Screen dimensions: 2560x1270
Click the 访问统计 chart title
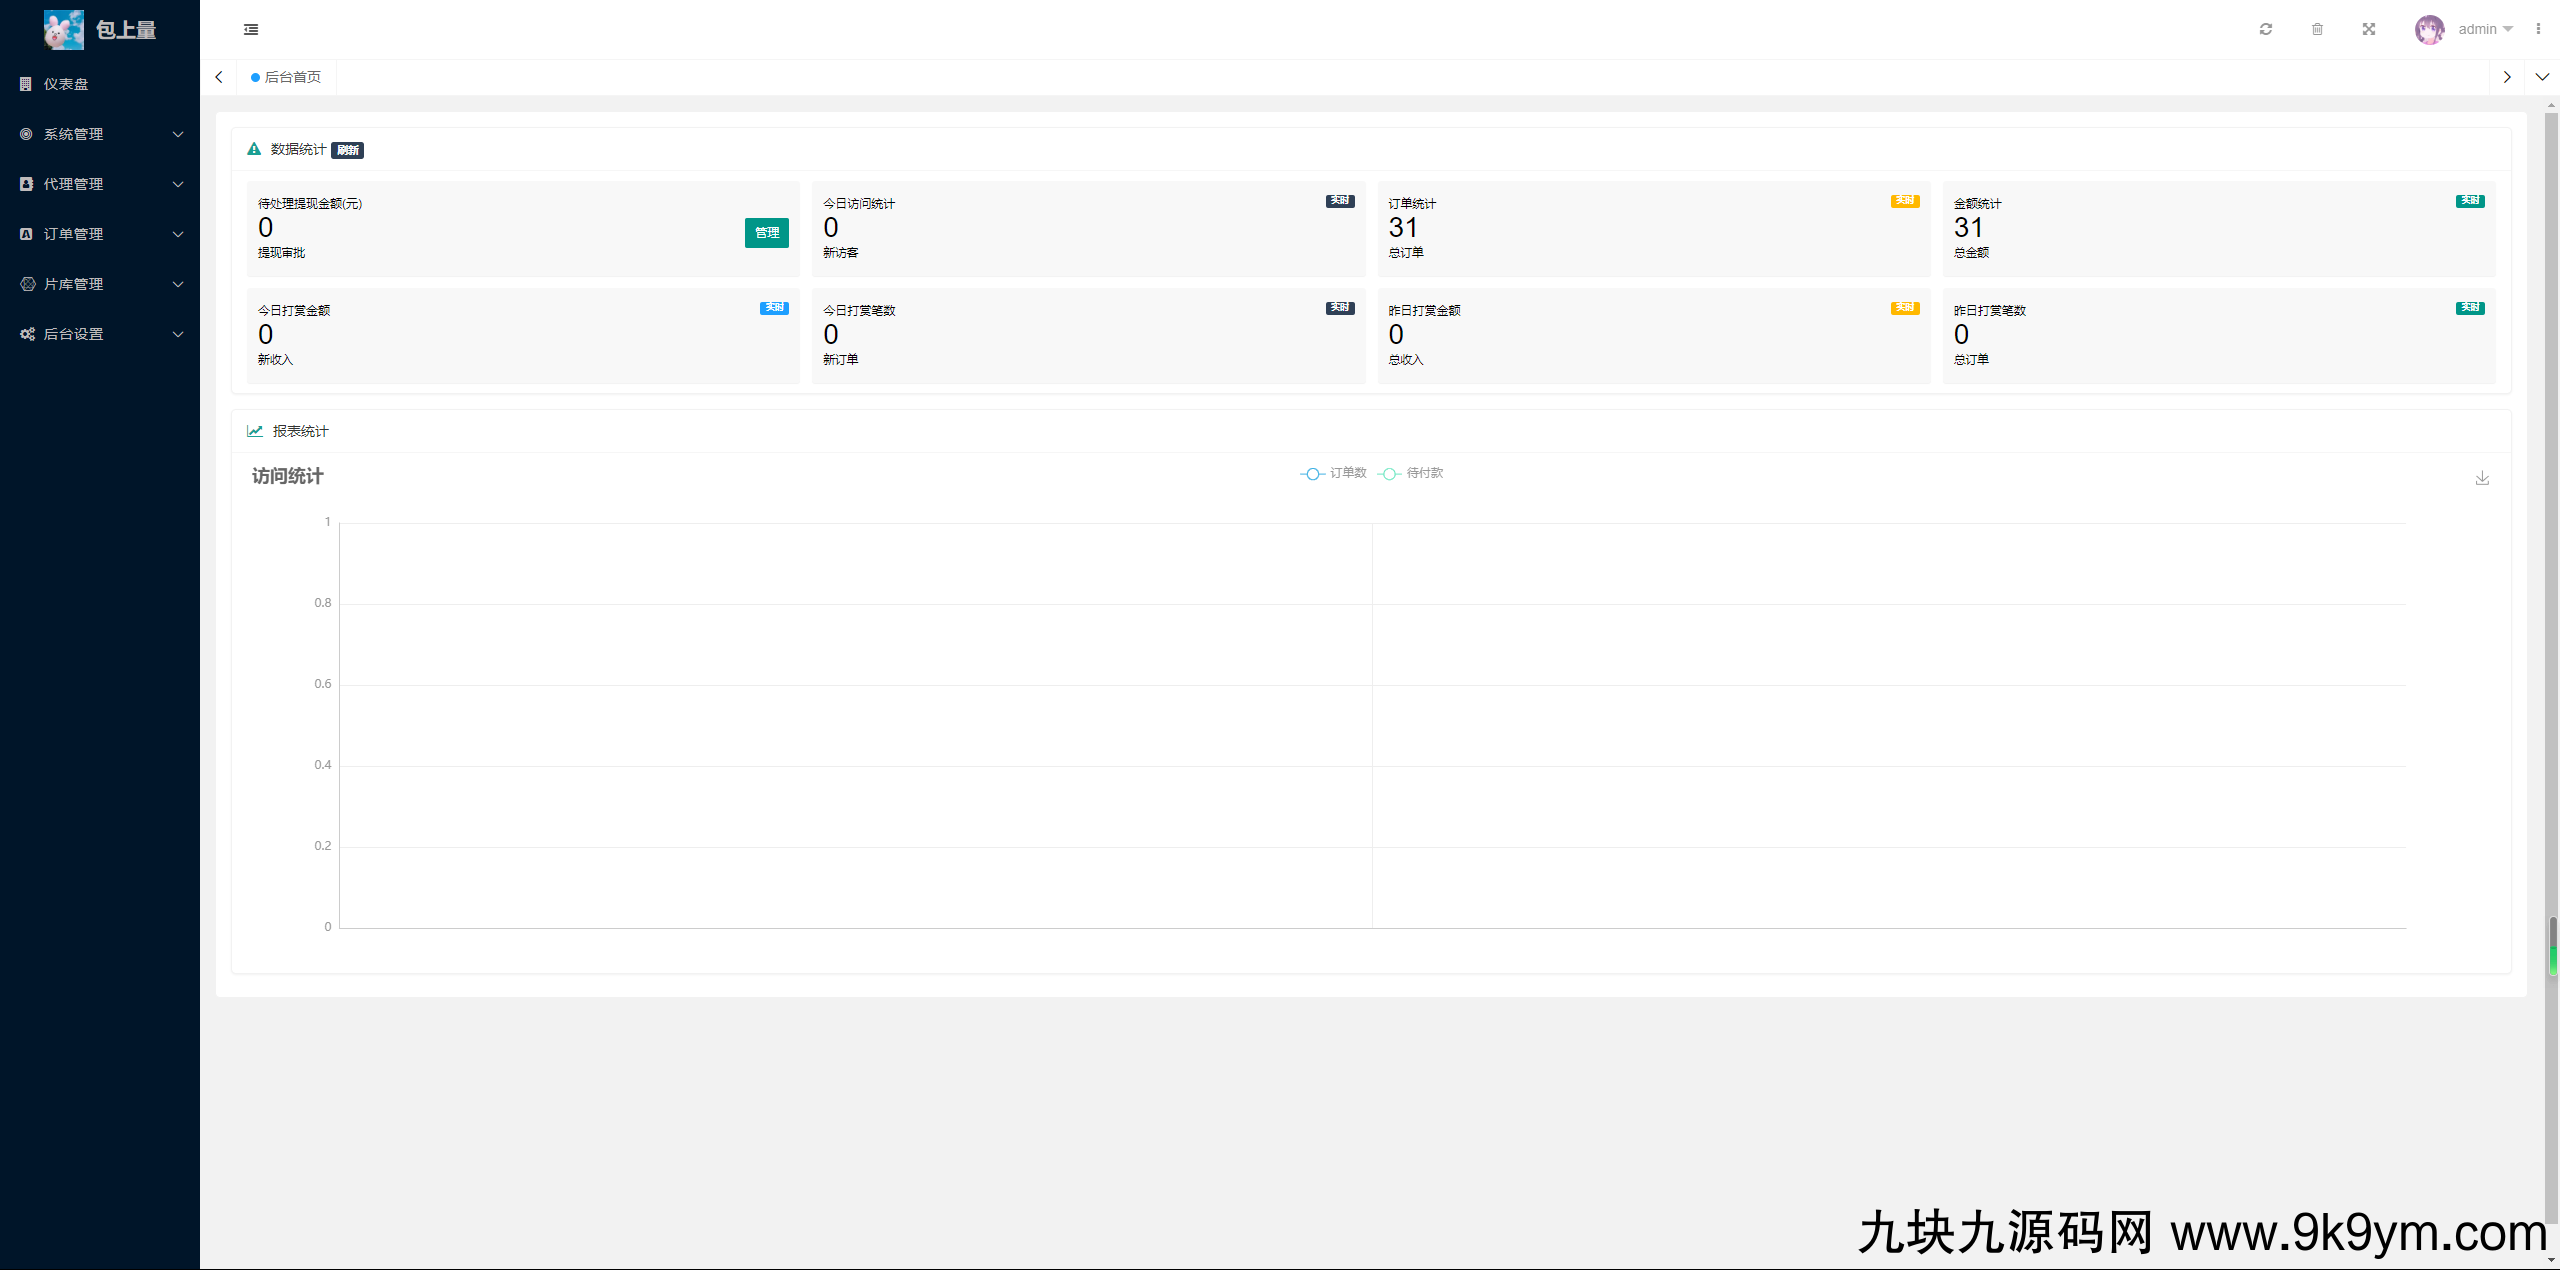[288, 476]
